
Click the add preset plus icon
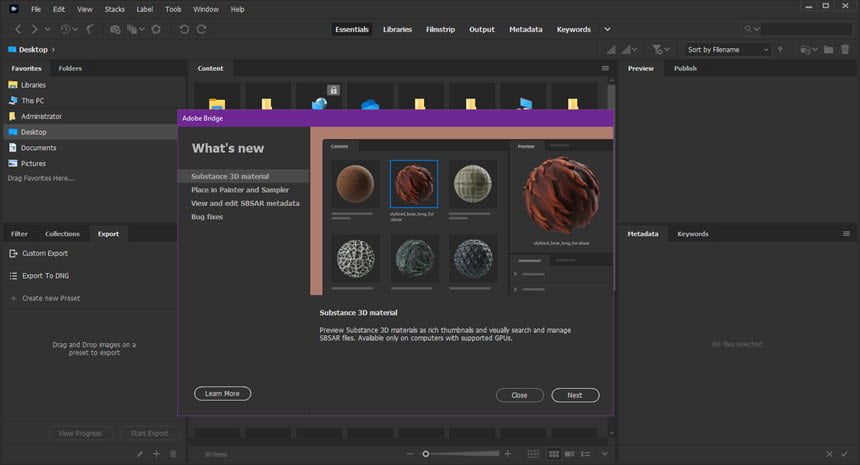point(156,454)
